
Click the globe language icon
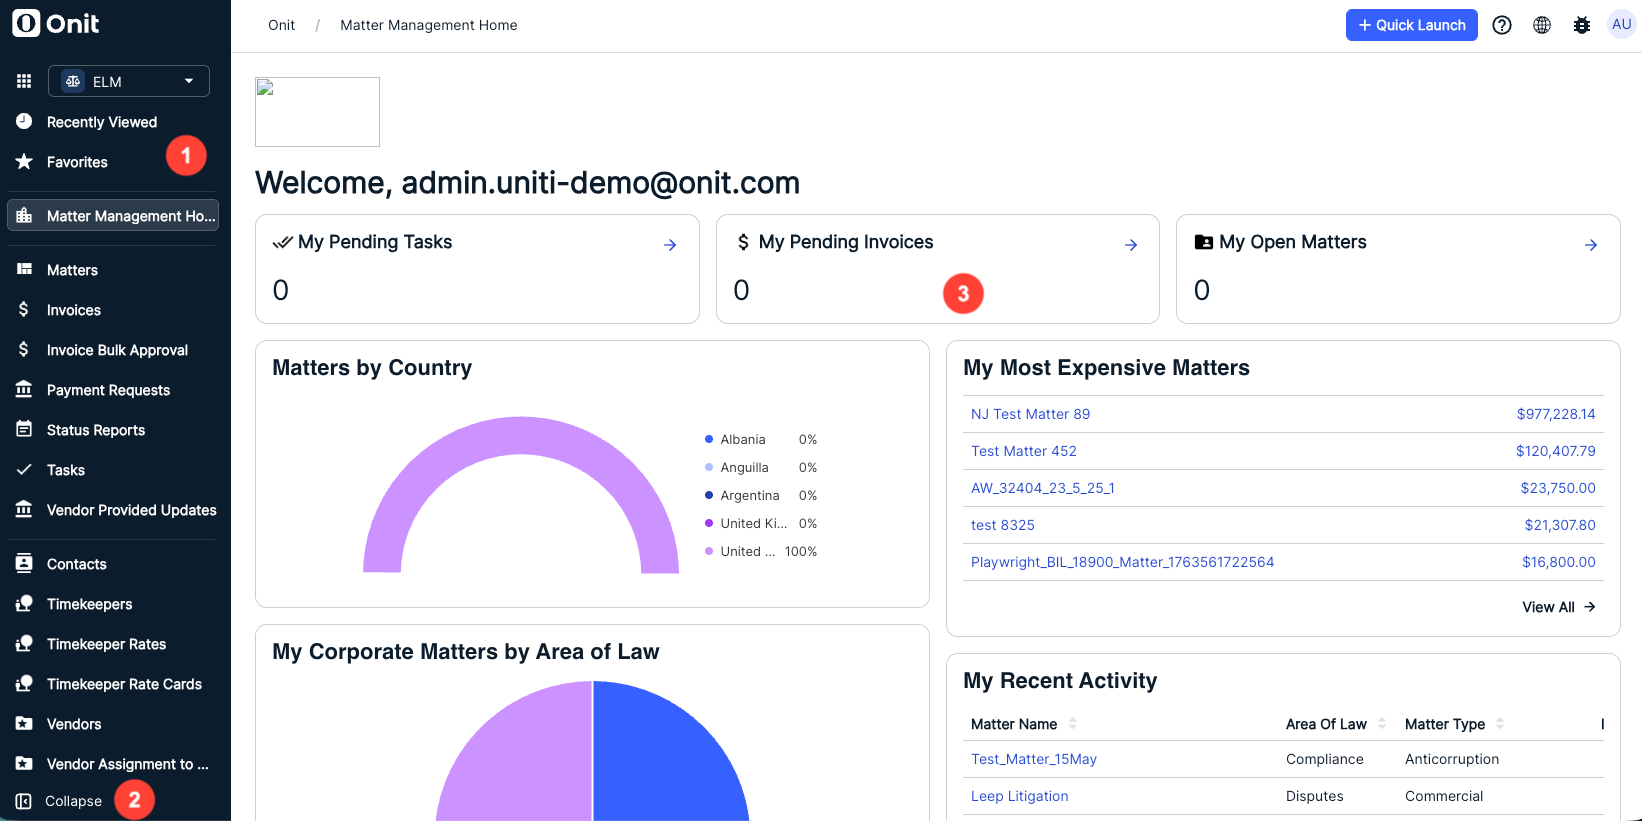click(1542, 25)
